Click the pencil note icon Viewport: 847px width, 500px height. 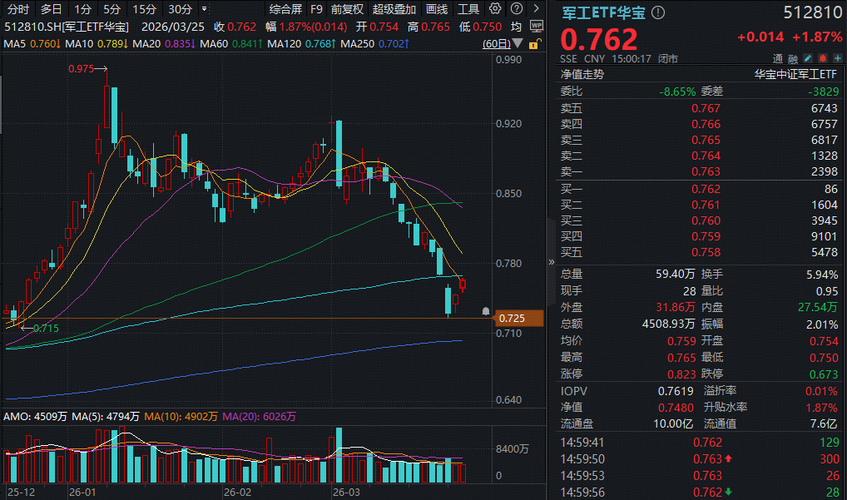click(x=808, y=58)
